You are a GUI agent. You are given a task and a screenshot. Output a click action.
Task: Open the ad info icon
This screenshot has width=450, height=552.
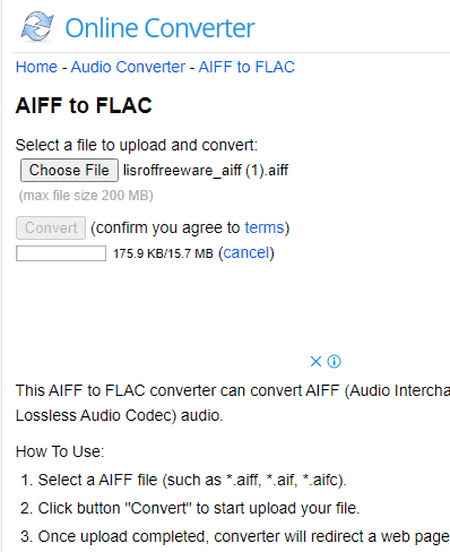pyautogui.click(x=334, y=362)
